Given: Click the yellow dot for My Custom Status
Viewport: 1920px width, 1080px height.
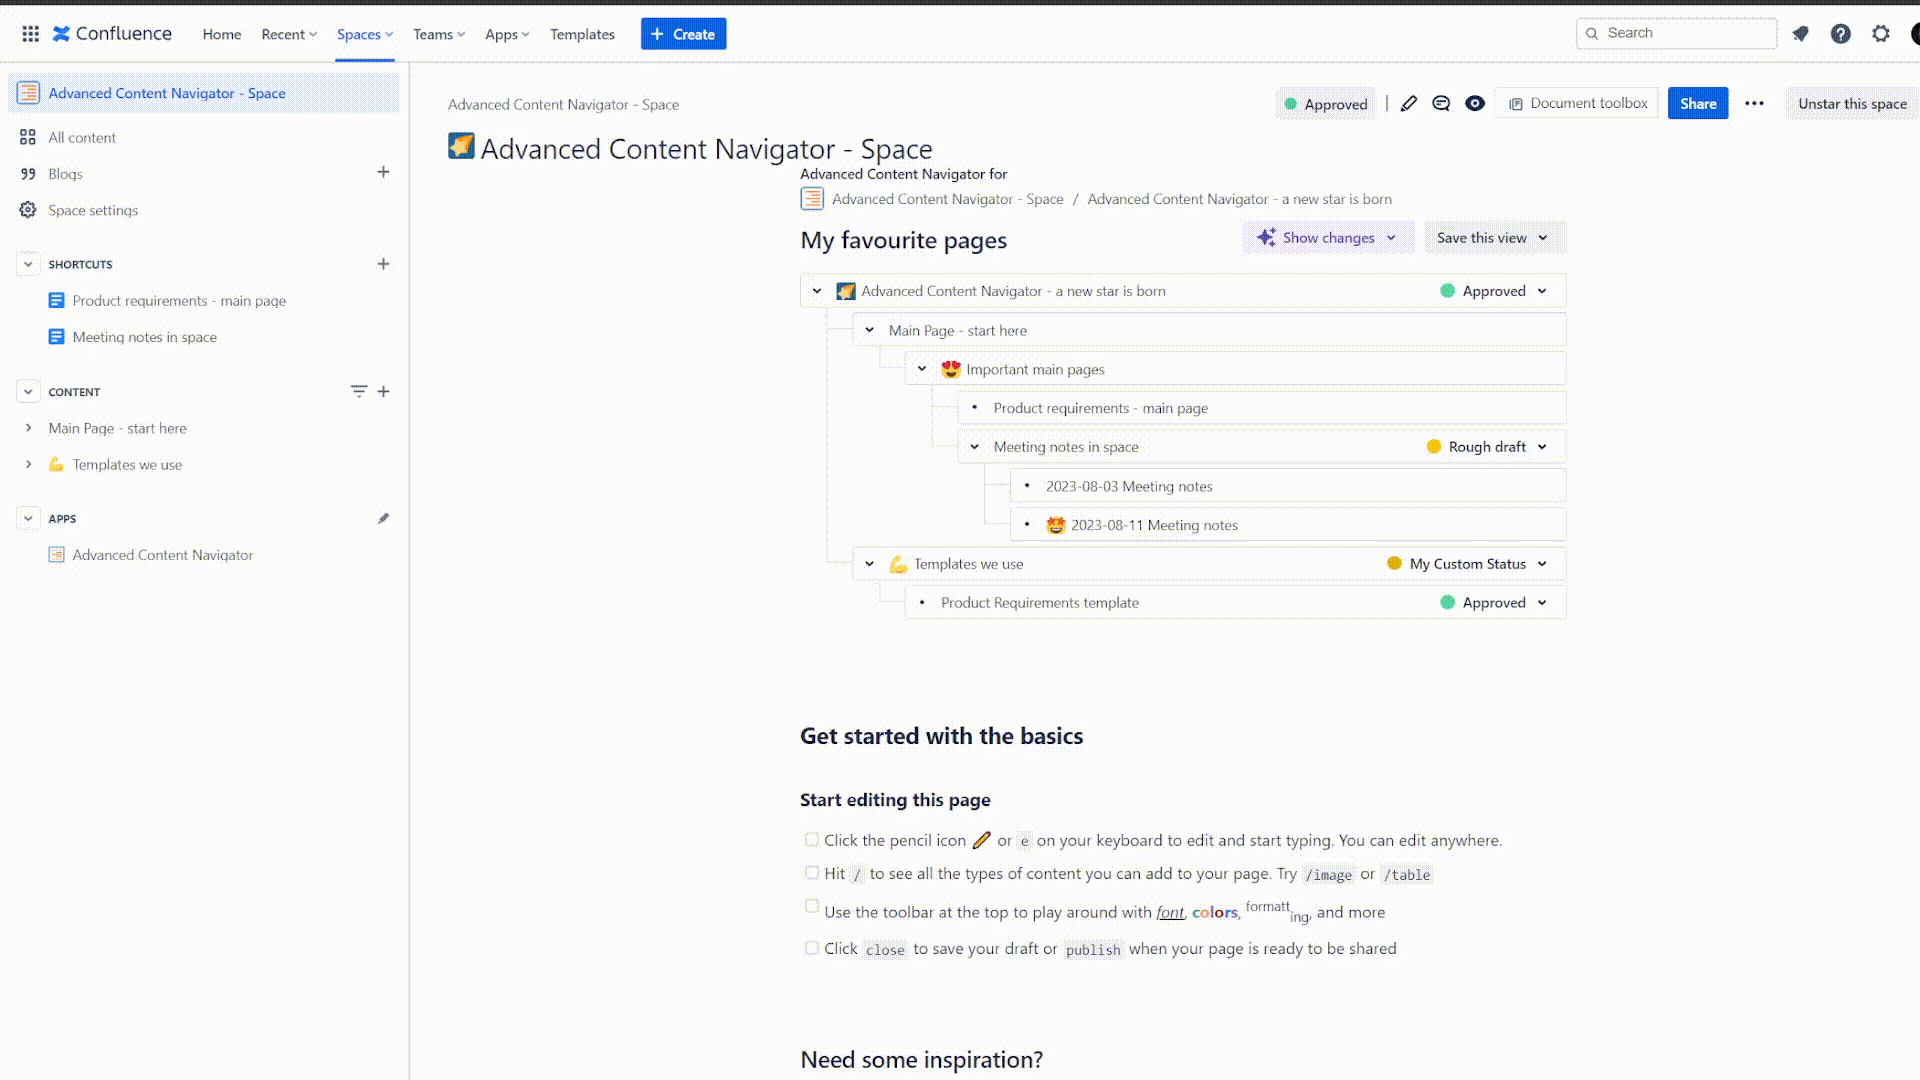Looking at the screenshot, I should 1394,564.
